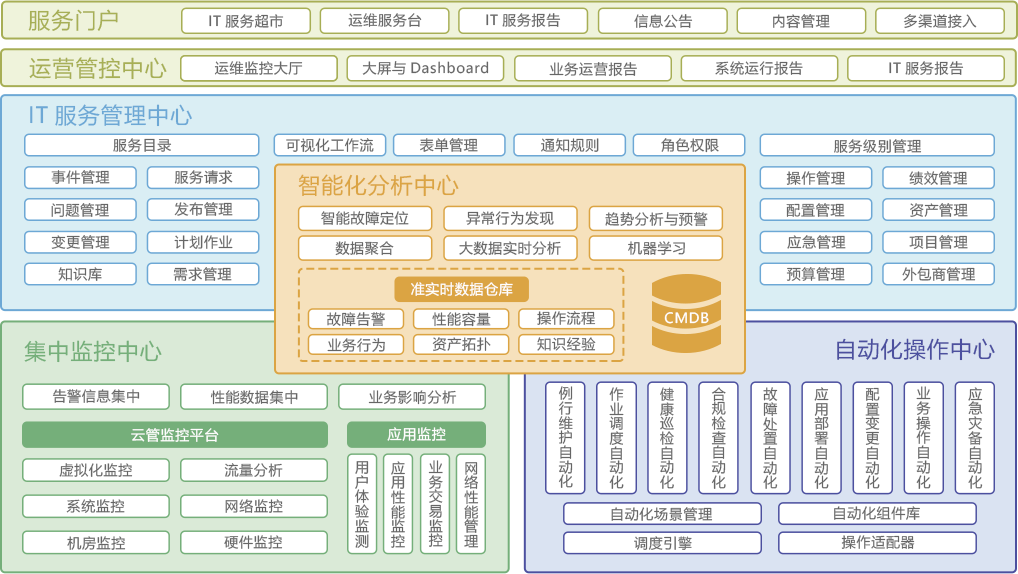Choose the 事件管理 box
The width and height of the screenshot is (1018, 574).
tap(81, 178)
